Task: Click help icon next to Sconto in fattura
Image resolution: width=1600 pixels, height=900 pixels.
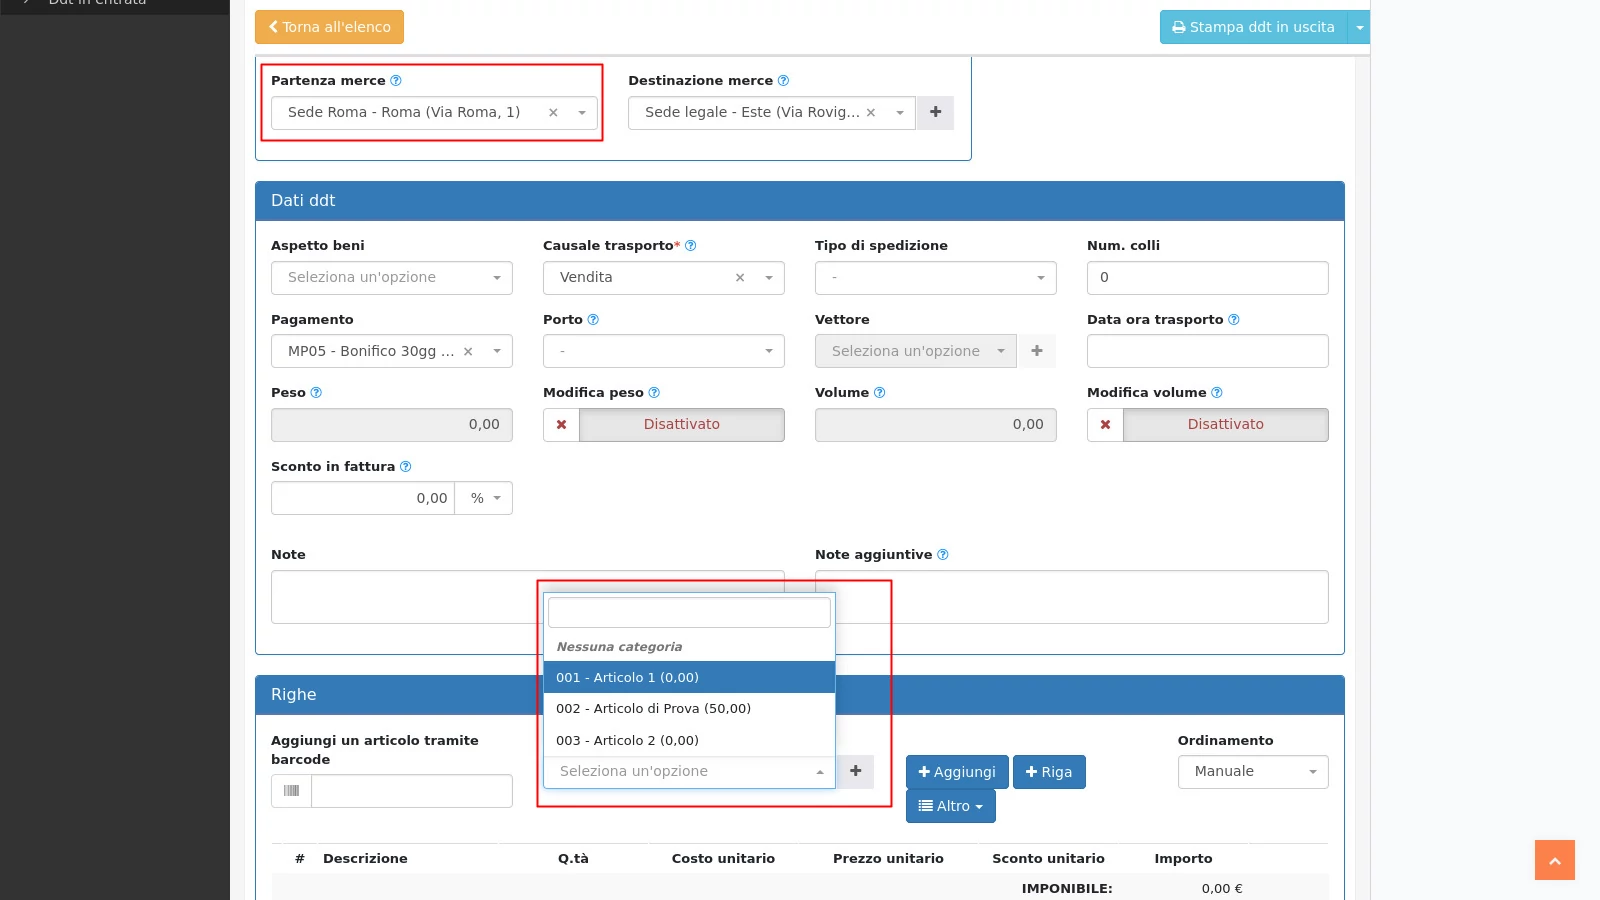Action: pos(406,466)
